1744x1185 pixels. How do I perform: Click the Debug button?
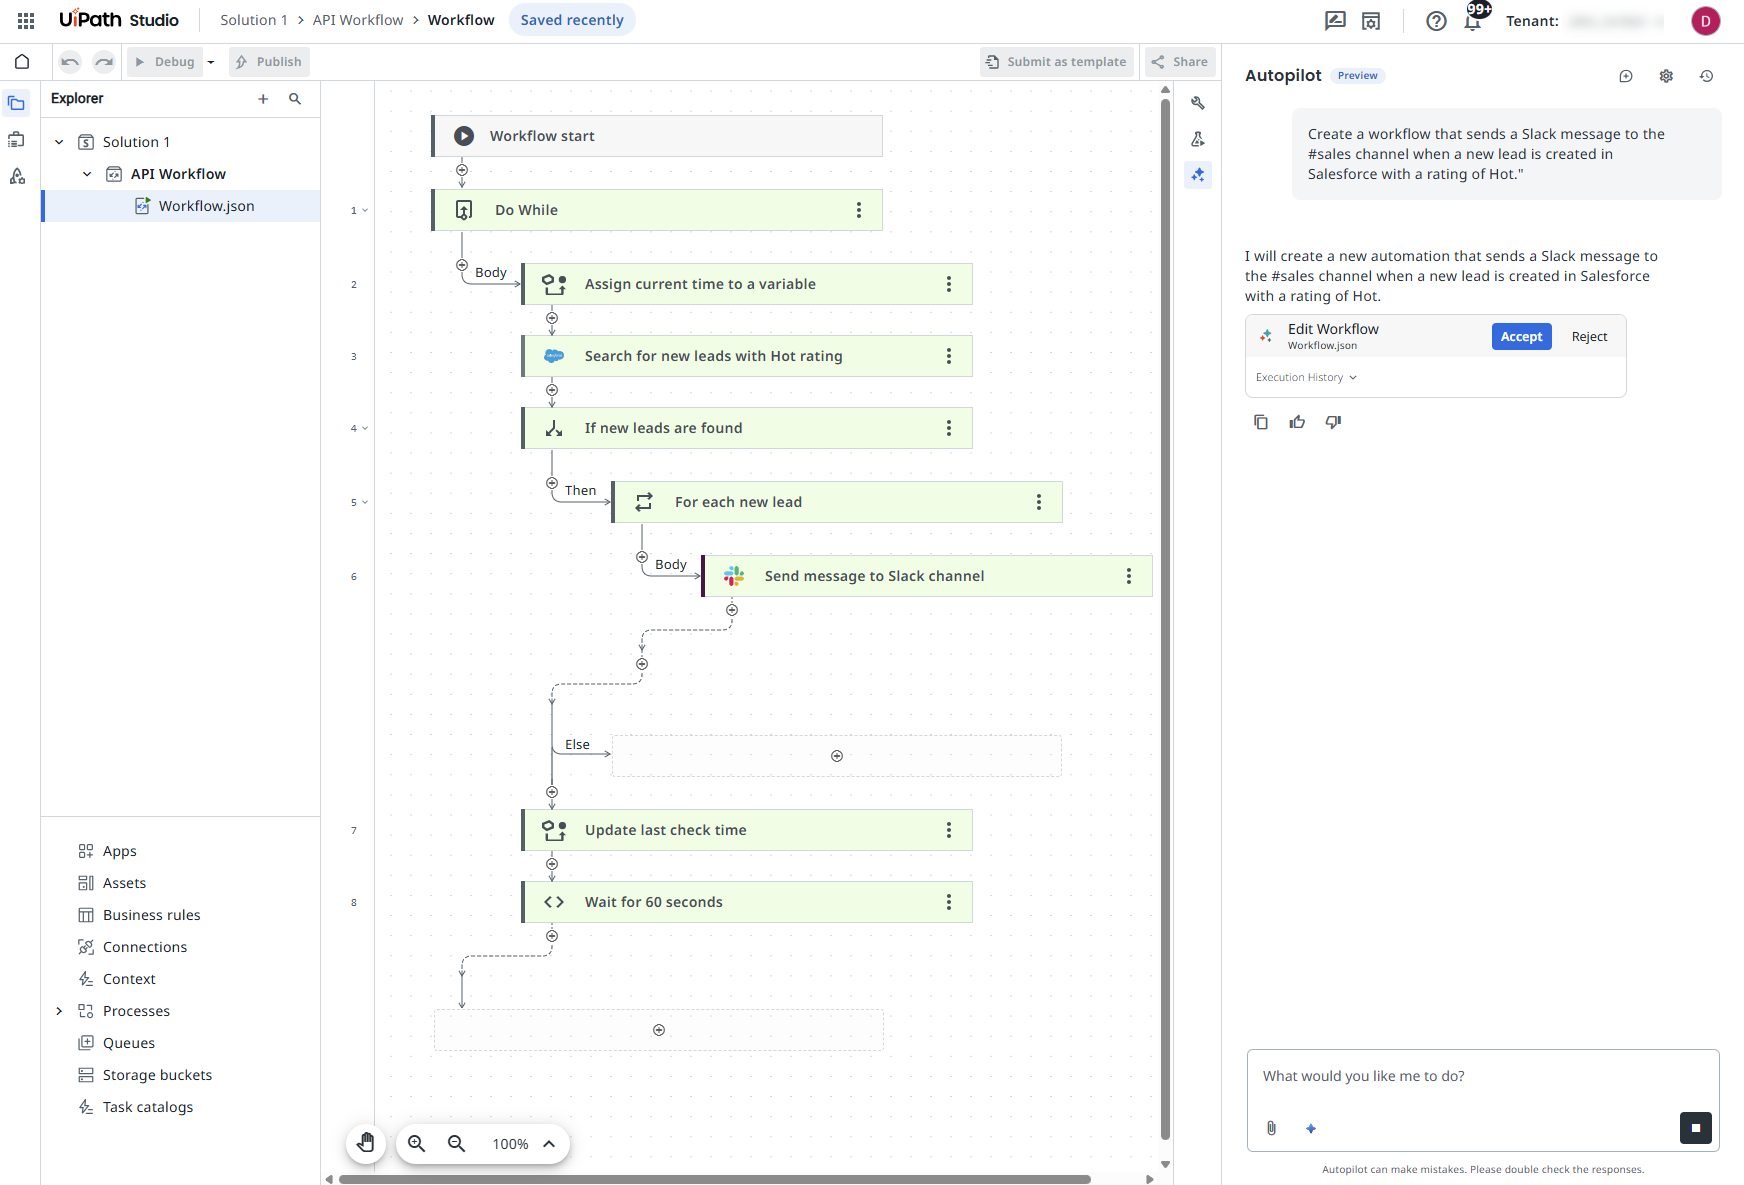click(165, 62)
